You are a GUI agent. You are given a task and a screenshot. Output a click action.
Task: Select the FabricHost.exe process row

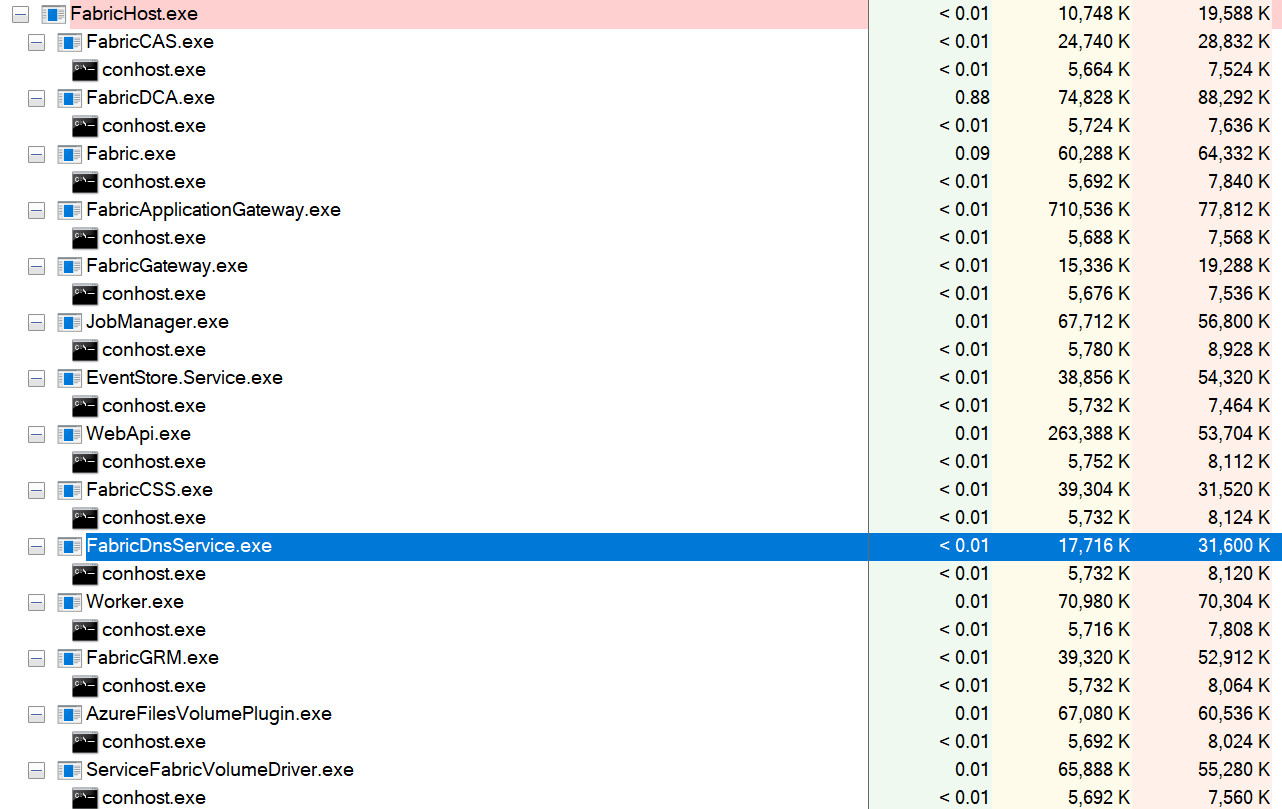(x=641, y=14)
